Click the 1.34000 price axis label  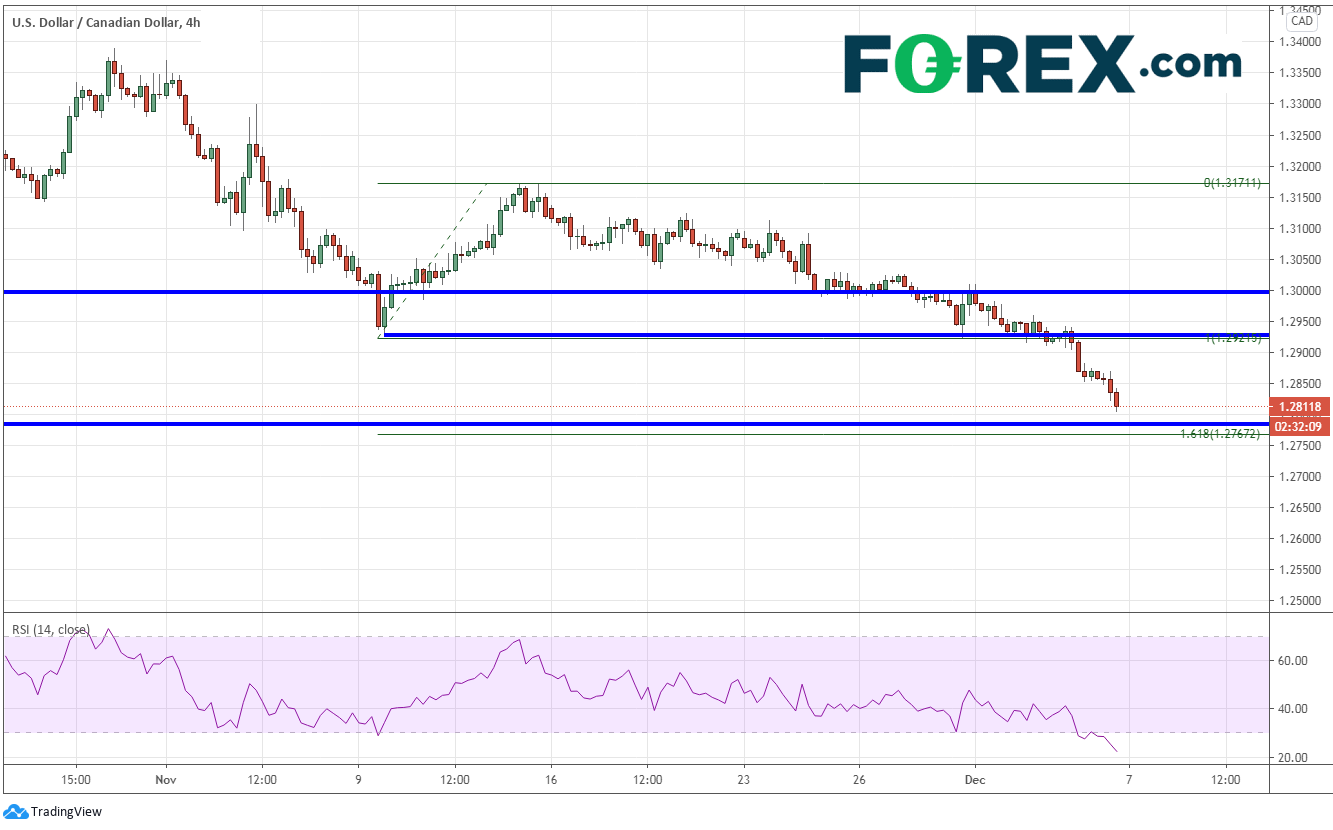(x=1300, y=42)
